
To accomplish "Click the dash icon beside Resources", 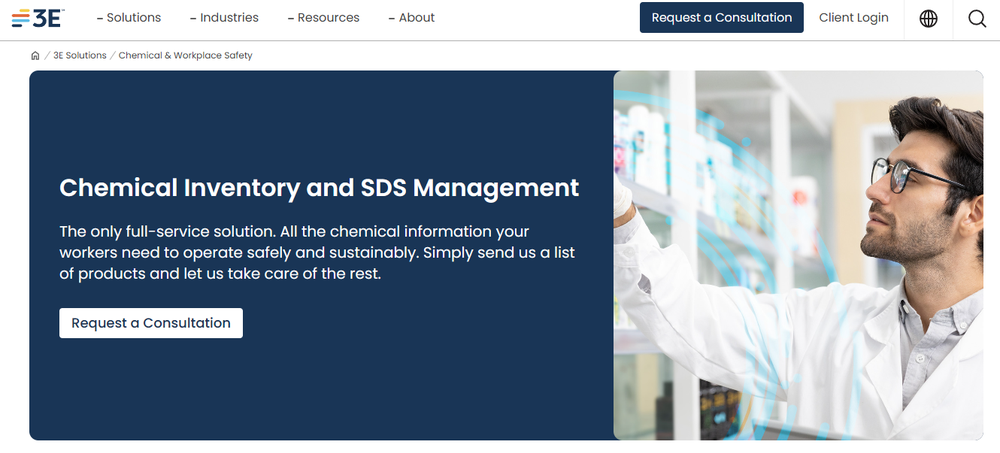I will point(291,18).
